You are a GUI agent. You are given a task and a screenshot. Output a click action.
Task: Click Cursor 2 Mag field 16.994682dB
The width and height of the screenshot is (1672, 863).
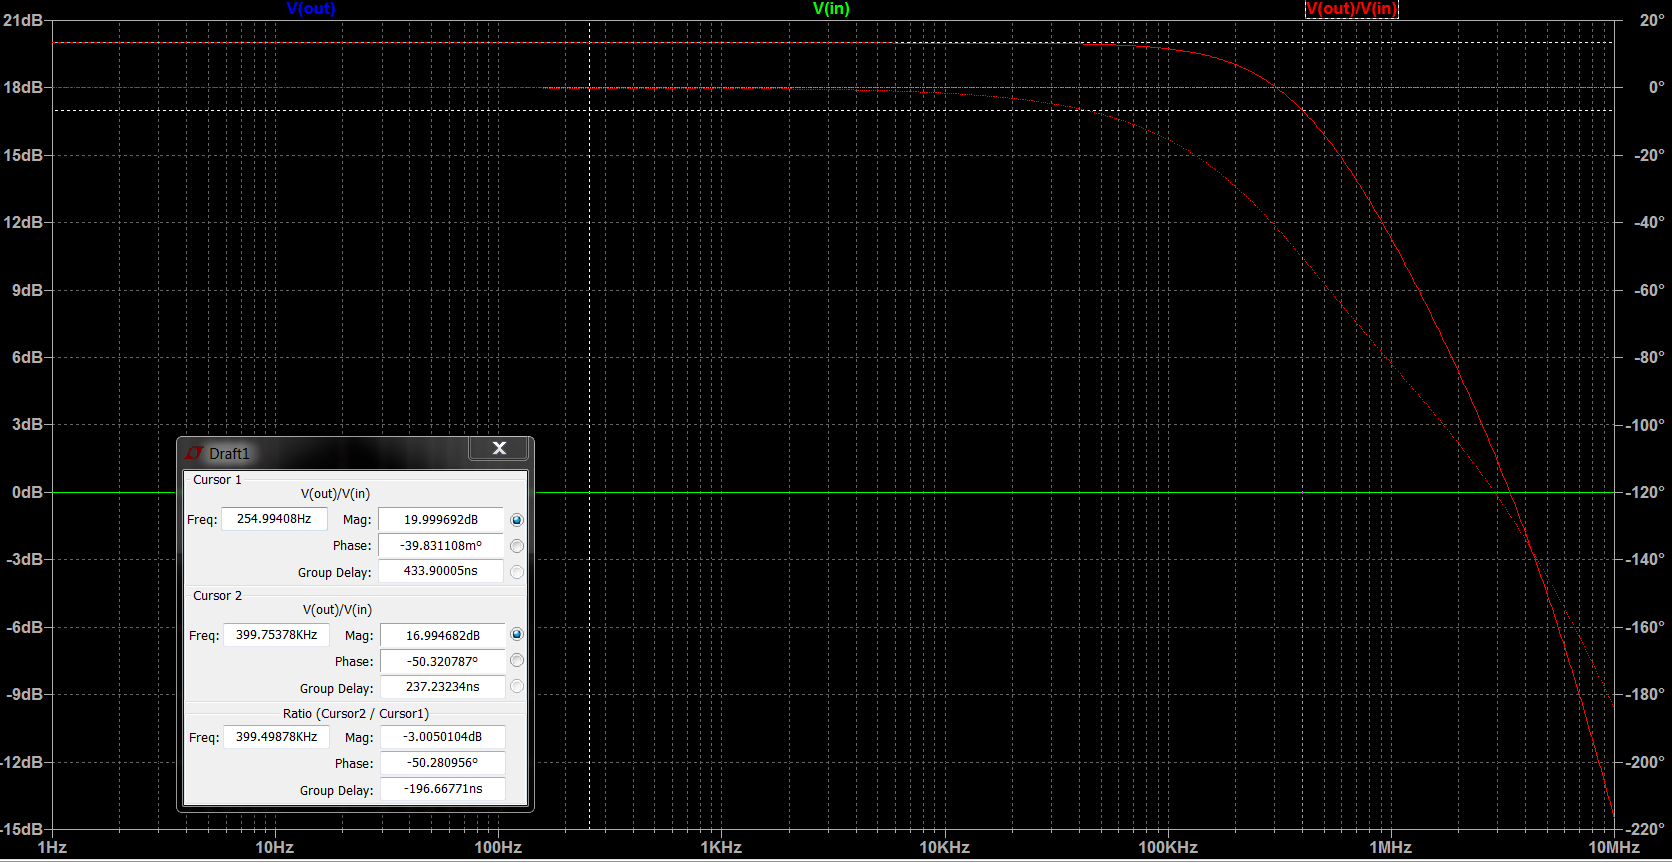coord(443,636)
